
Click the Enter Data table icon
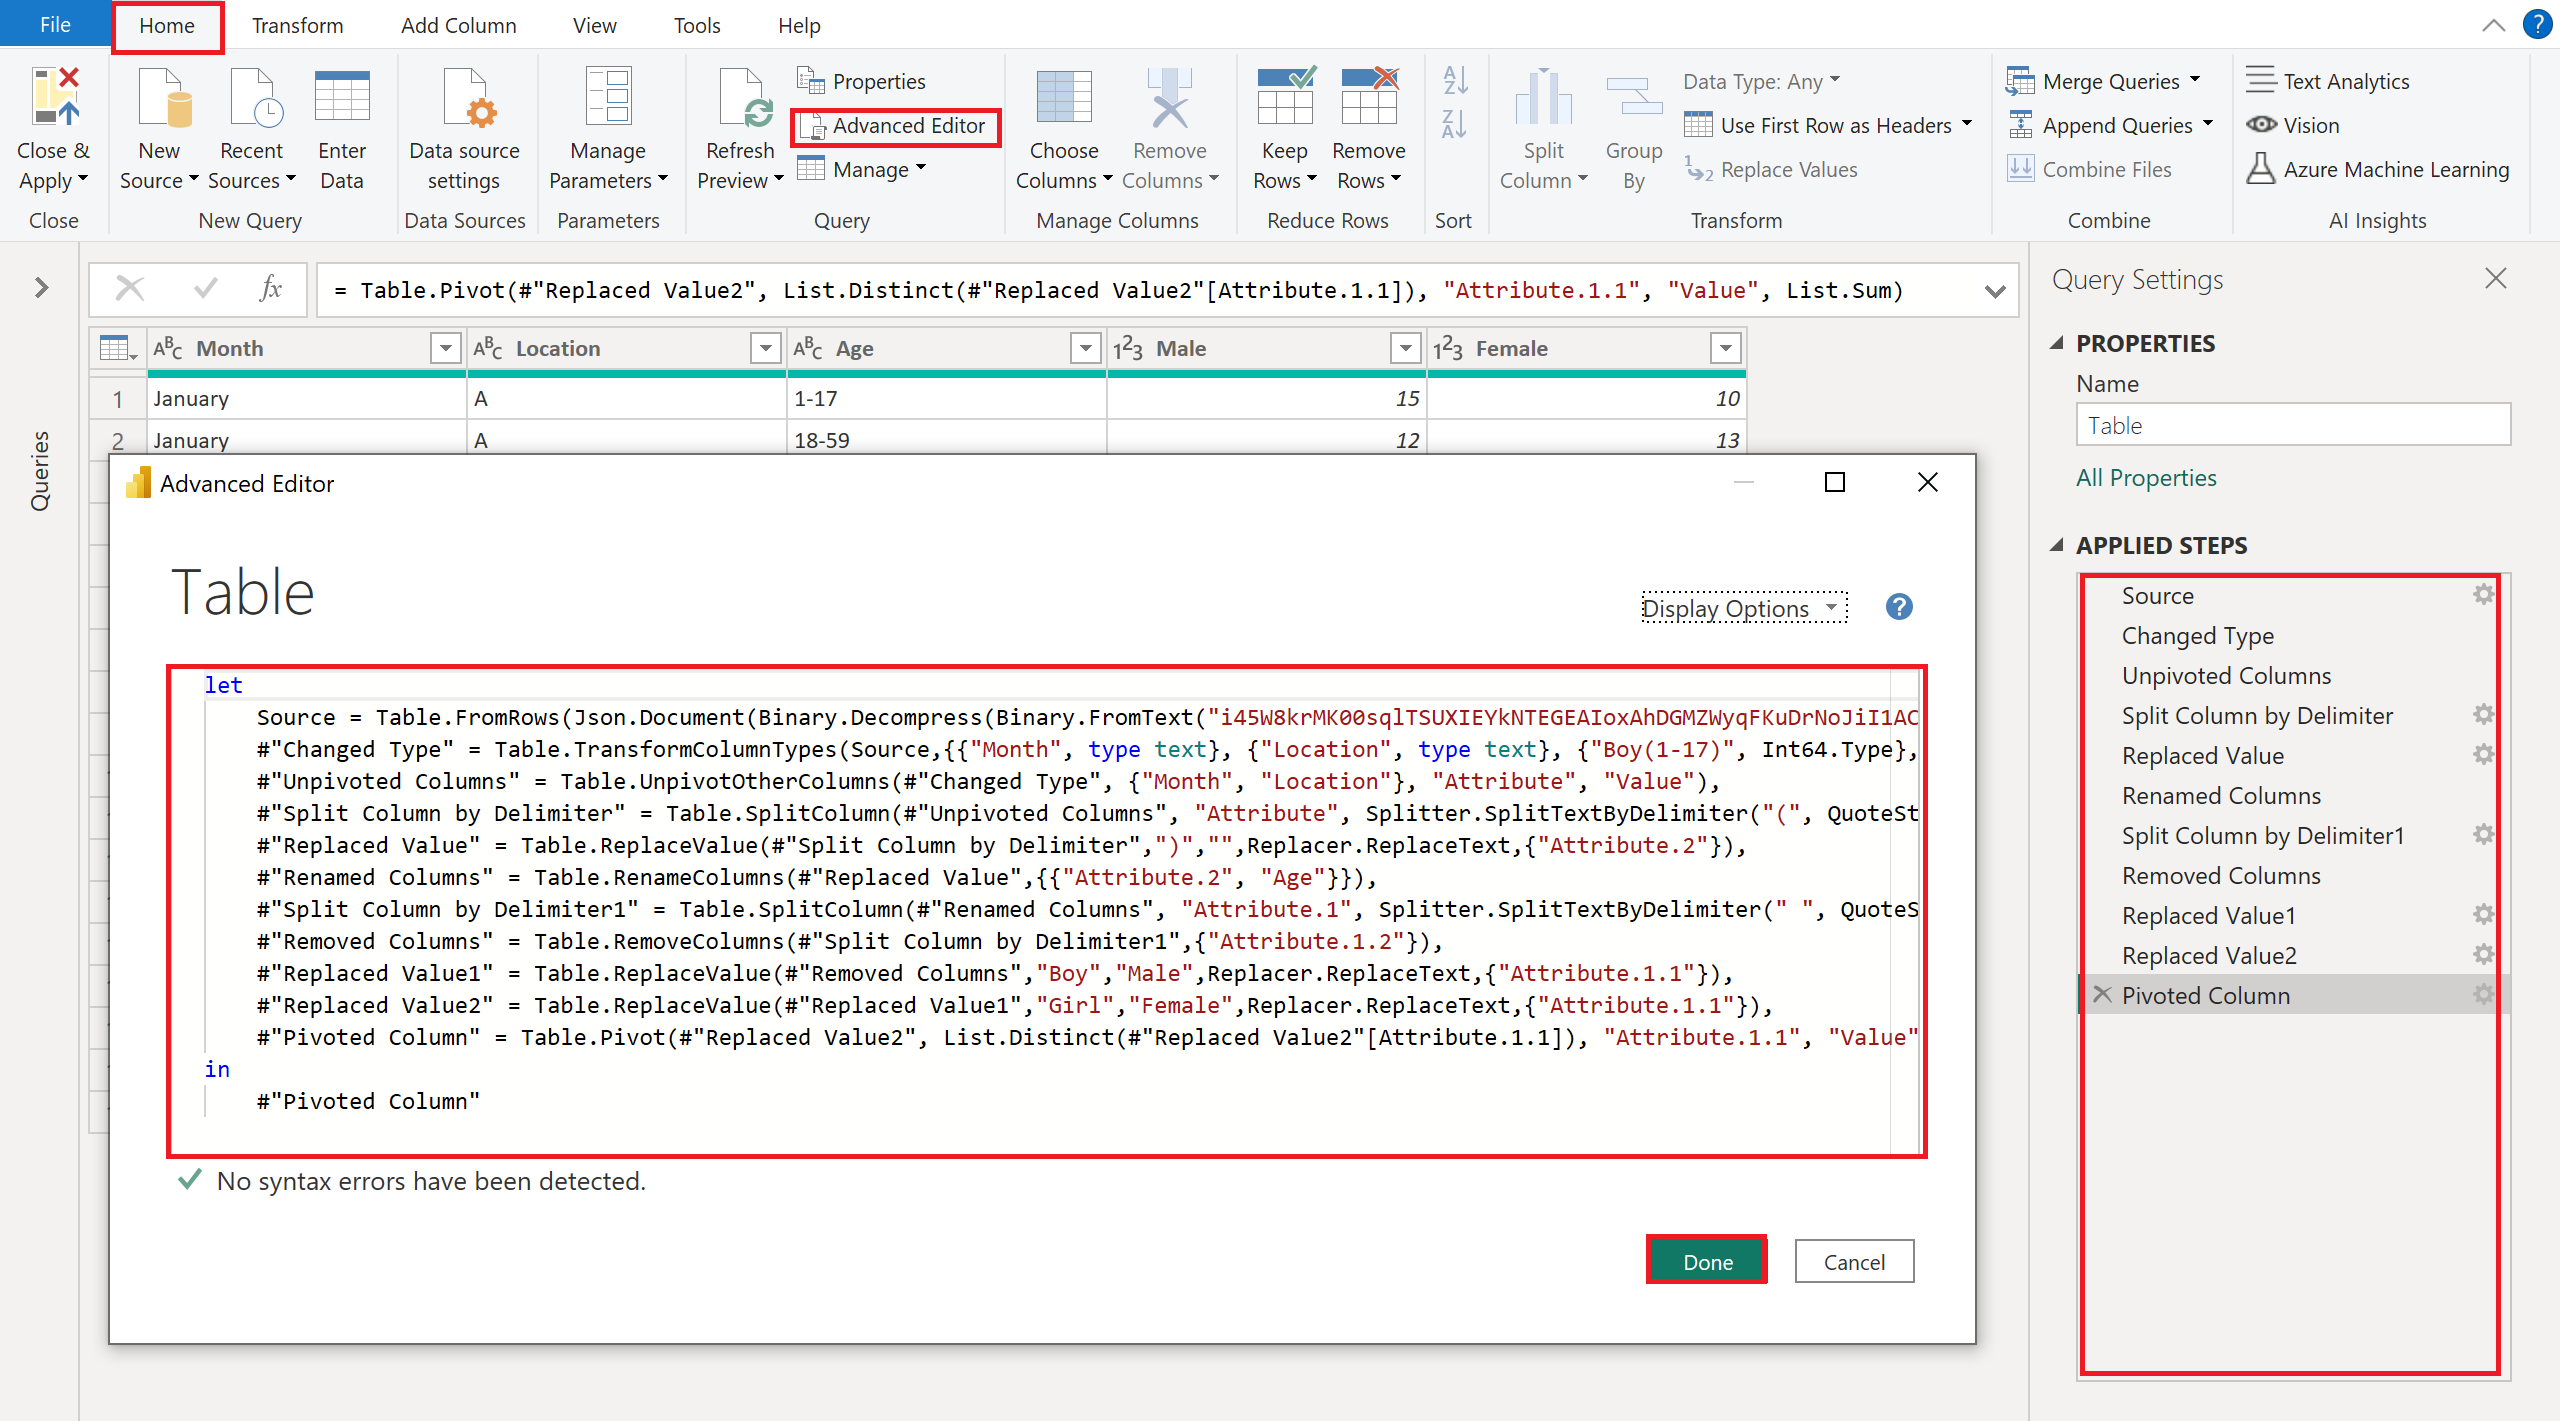point(342,97)
